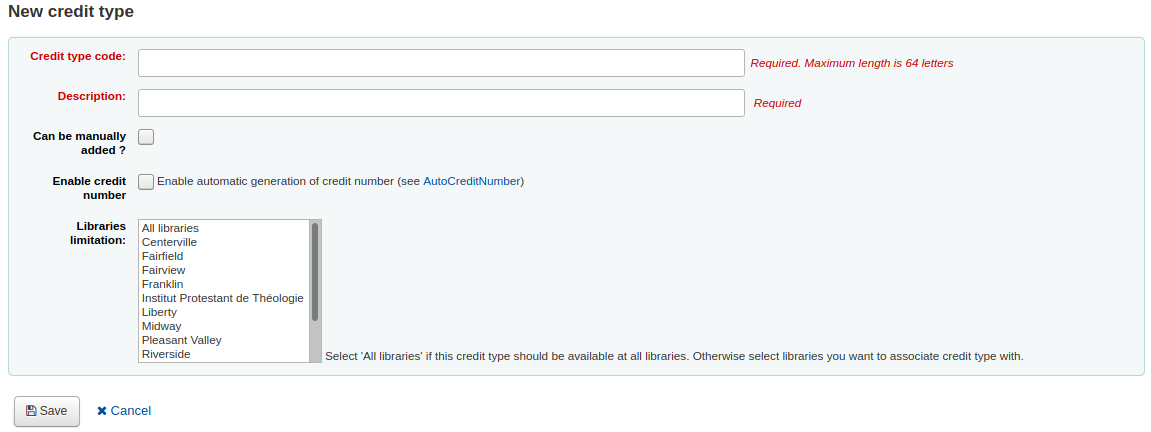Select Riverside library option
Viewport: 1151px width, 432px height.
pos(166,354)
